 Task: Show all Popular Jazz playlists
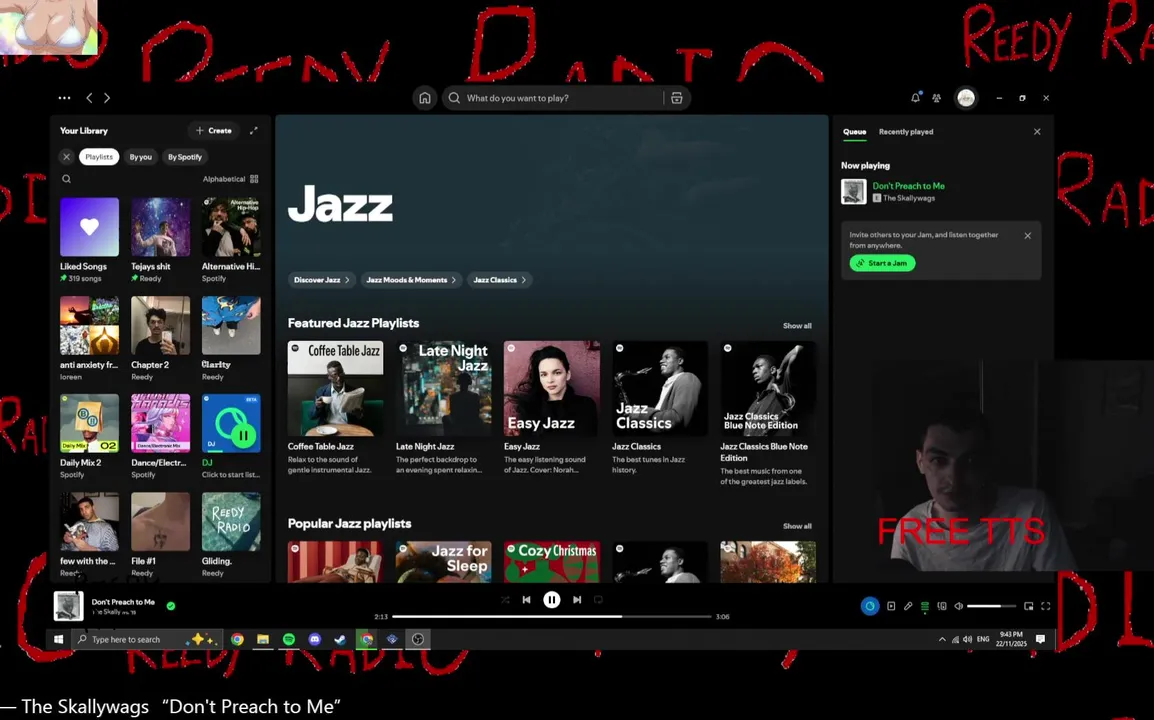(797, 526)
